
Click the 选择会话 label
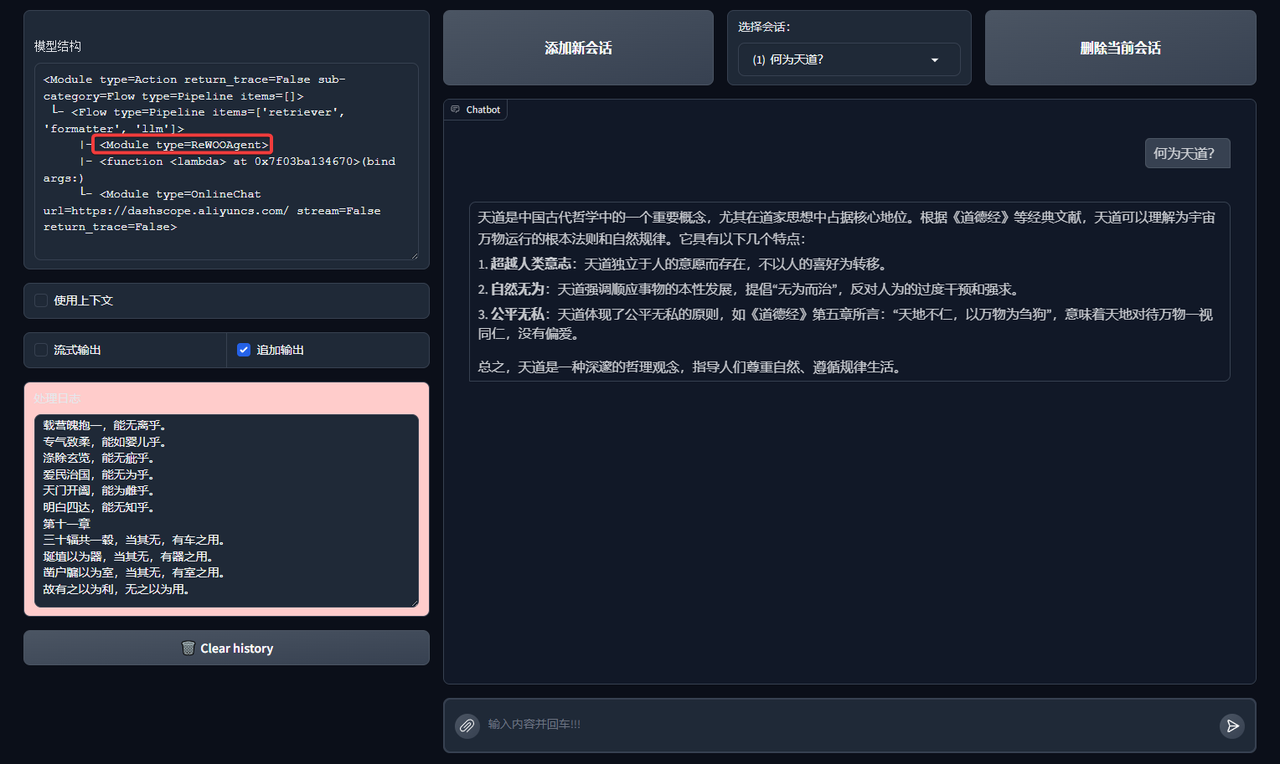765,27
